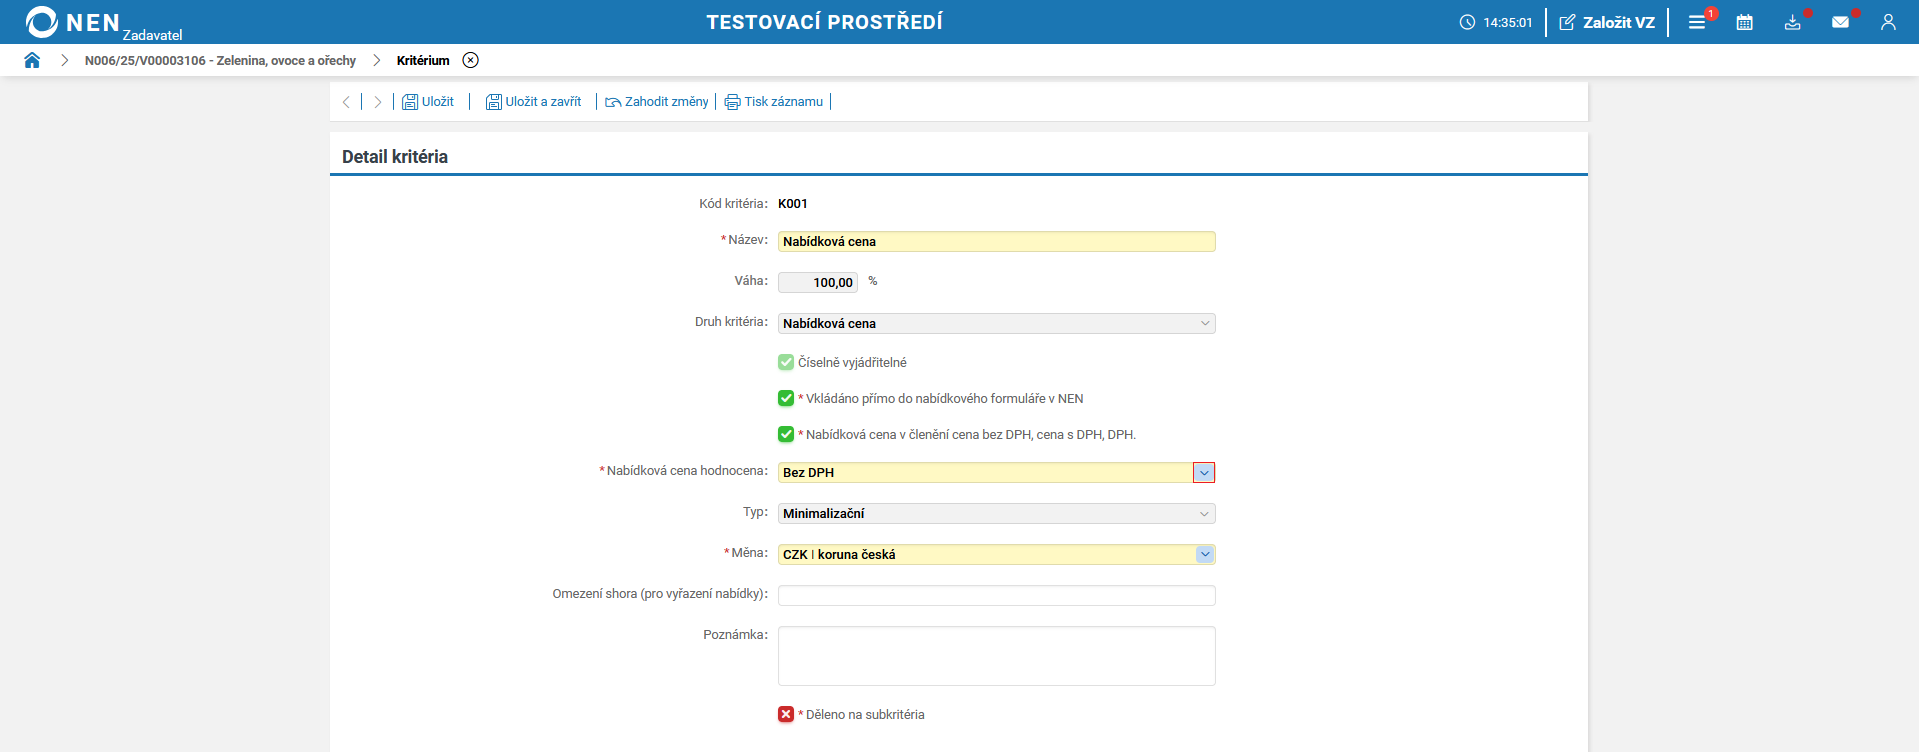Open the hamburger menu with notification badge
The image size is (1919, 752).
(1697, 22)
